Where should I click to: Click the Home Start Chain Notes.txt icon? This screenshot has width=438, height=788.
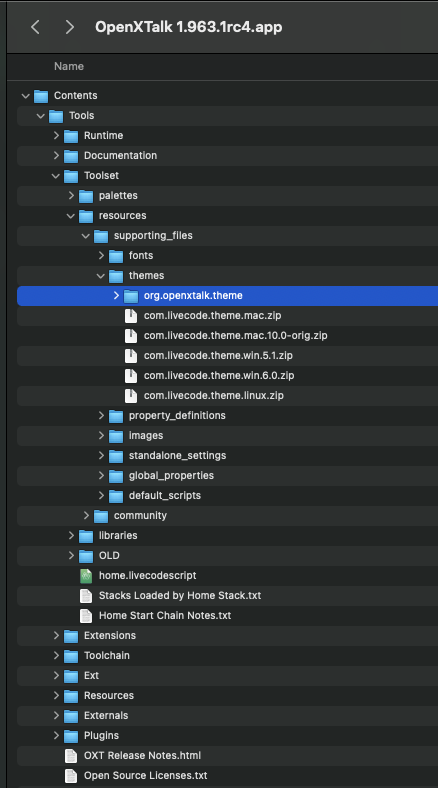[x=86, y=616]
